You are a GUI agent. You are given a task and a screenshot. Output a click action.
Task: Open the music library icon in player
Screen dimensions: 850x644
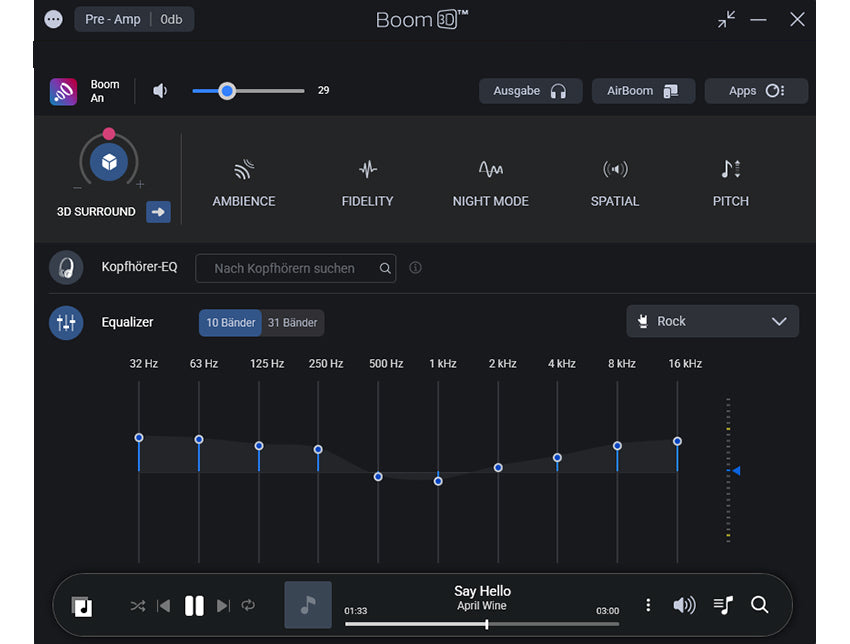pos(82,606)
